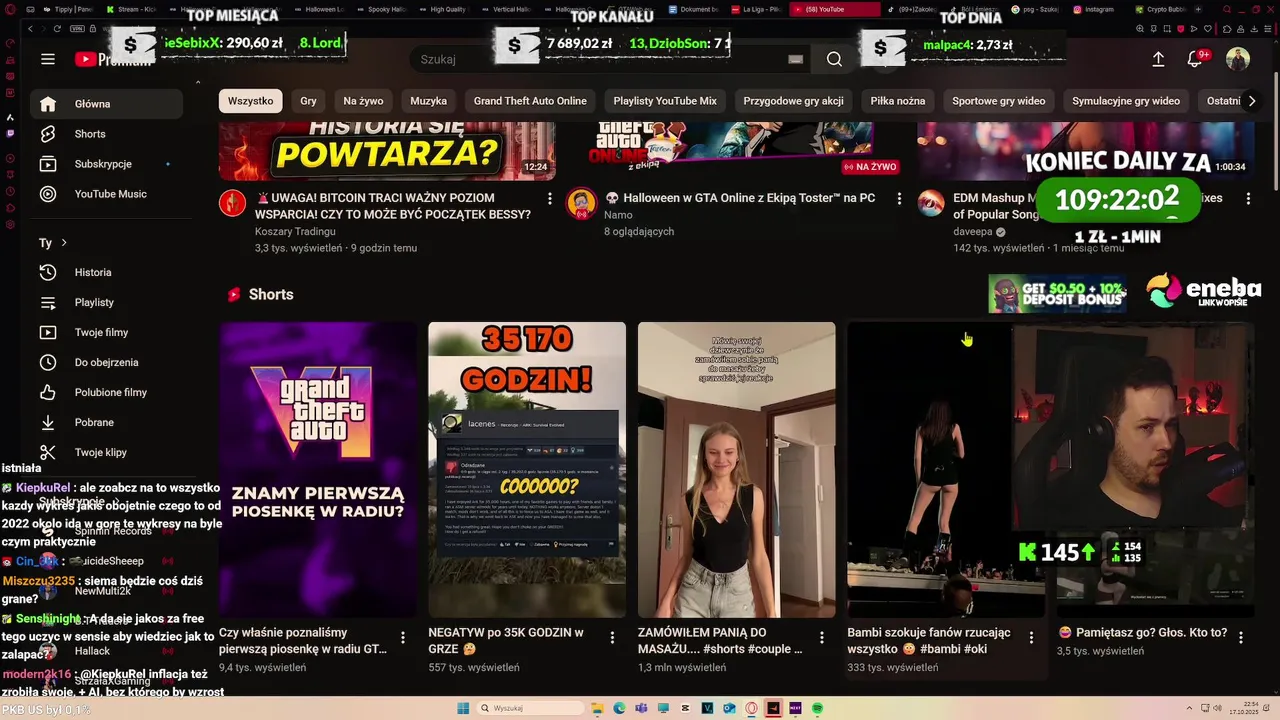This screenshot has width=1280, height=720.
Task: Open Do obejrzenia in the sidebar
Action: [x=106, y=362]
